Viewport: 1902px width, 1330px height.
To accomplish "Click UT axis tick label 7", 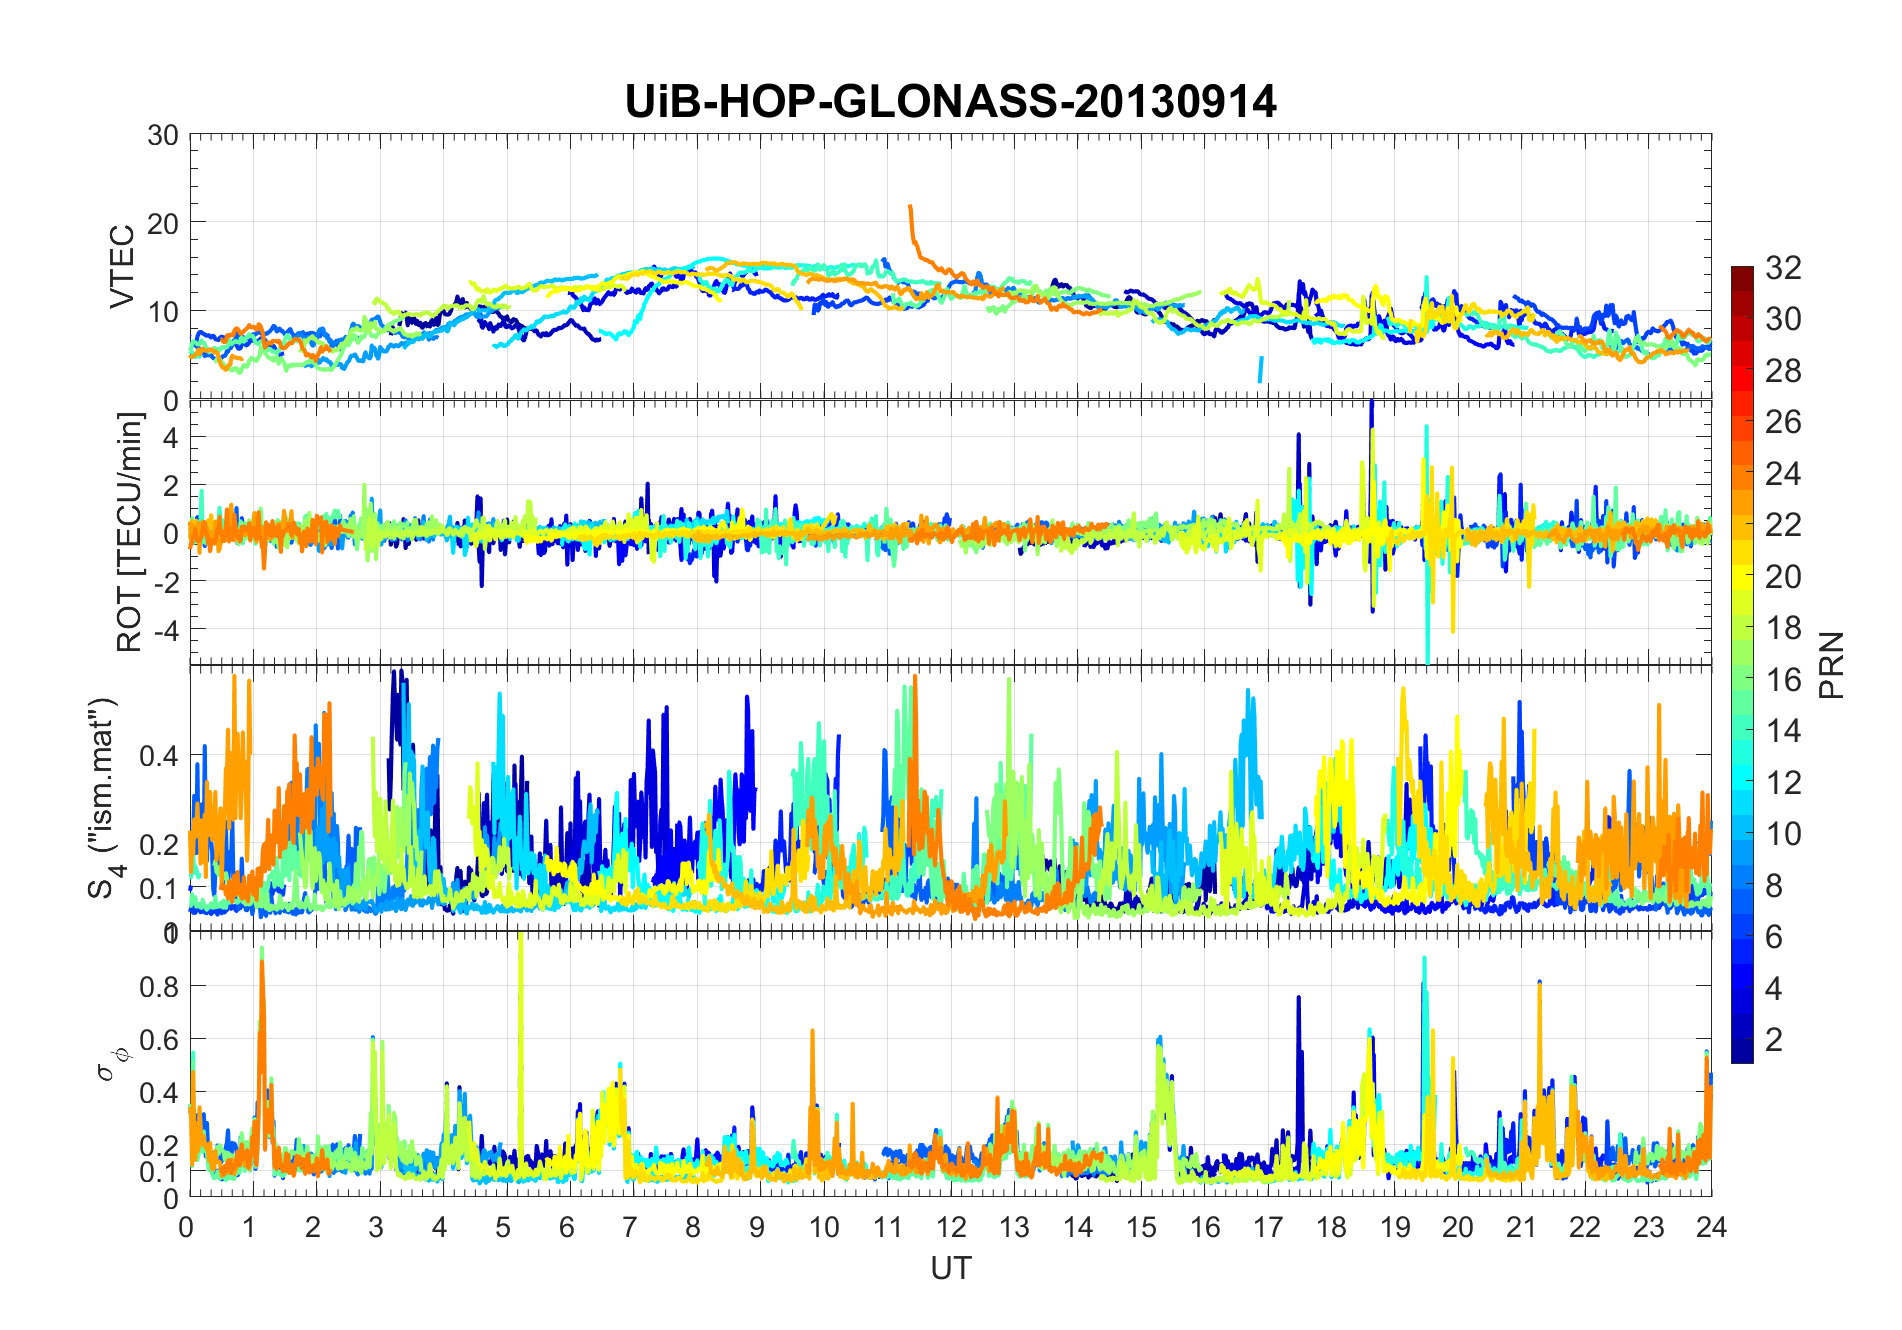I will click(630, 1227).
